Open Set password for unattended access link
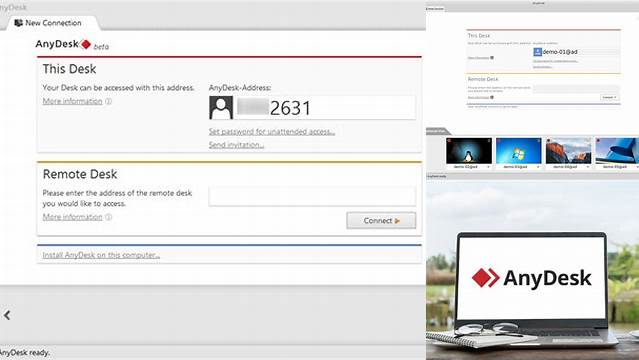The width and height of the screenshot is (639, 360). (x=272, y=132)
